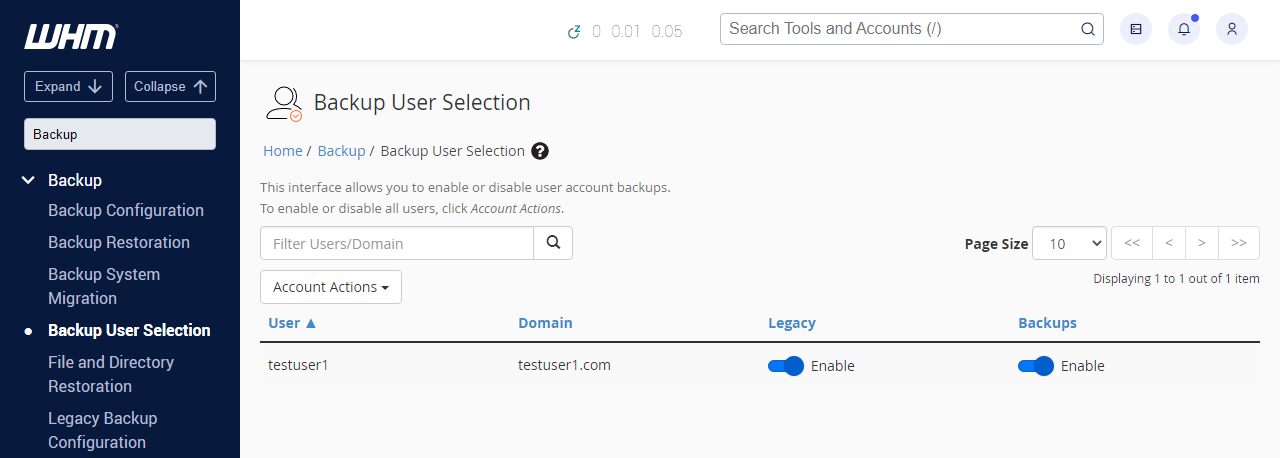Click the filter search magnifier button
Screen dimensions: 1280x458
coord(553,243)
